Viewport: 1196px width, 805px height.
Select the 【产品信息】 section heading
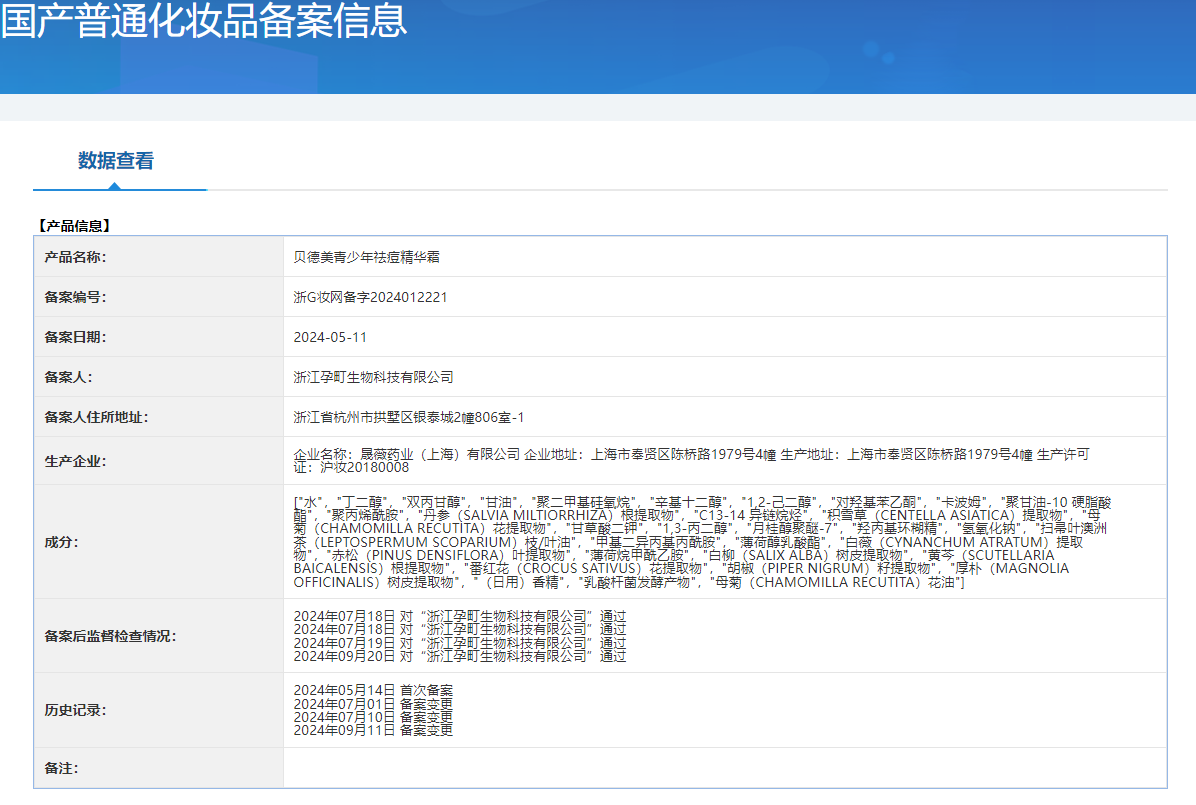[74, 226]
